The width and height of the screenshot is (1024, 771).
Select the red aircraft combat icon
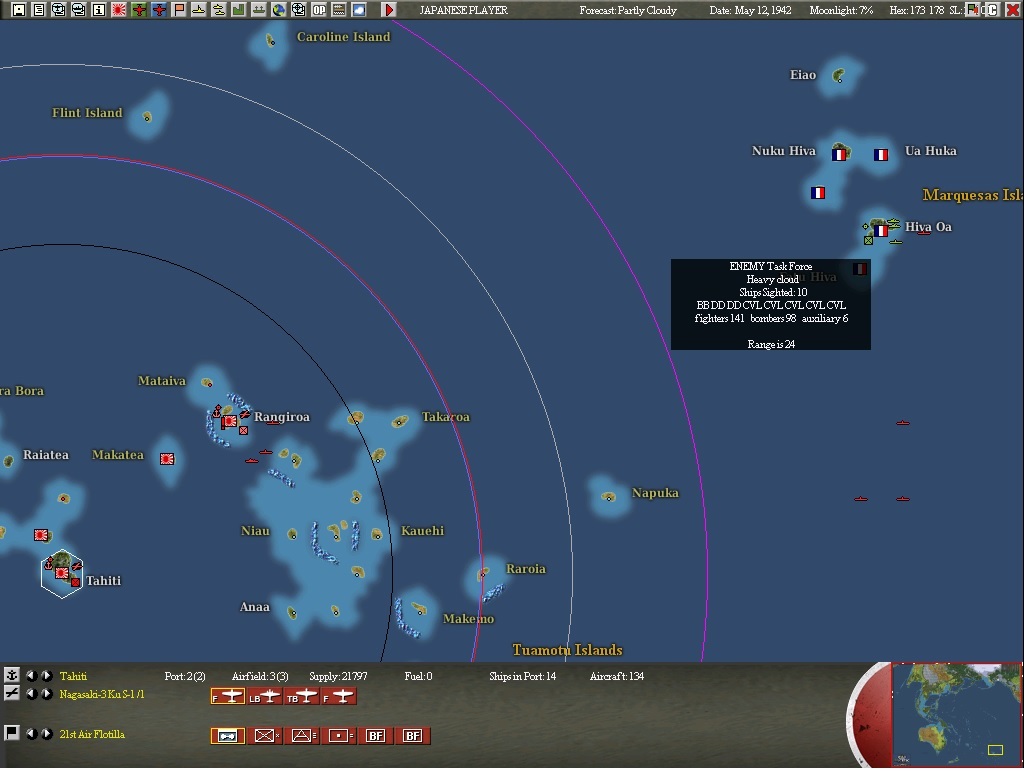coord(137,9)
